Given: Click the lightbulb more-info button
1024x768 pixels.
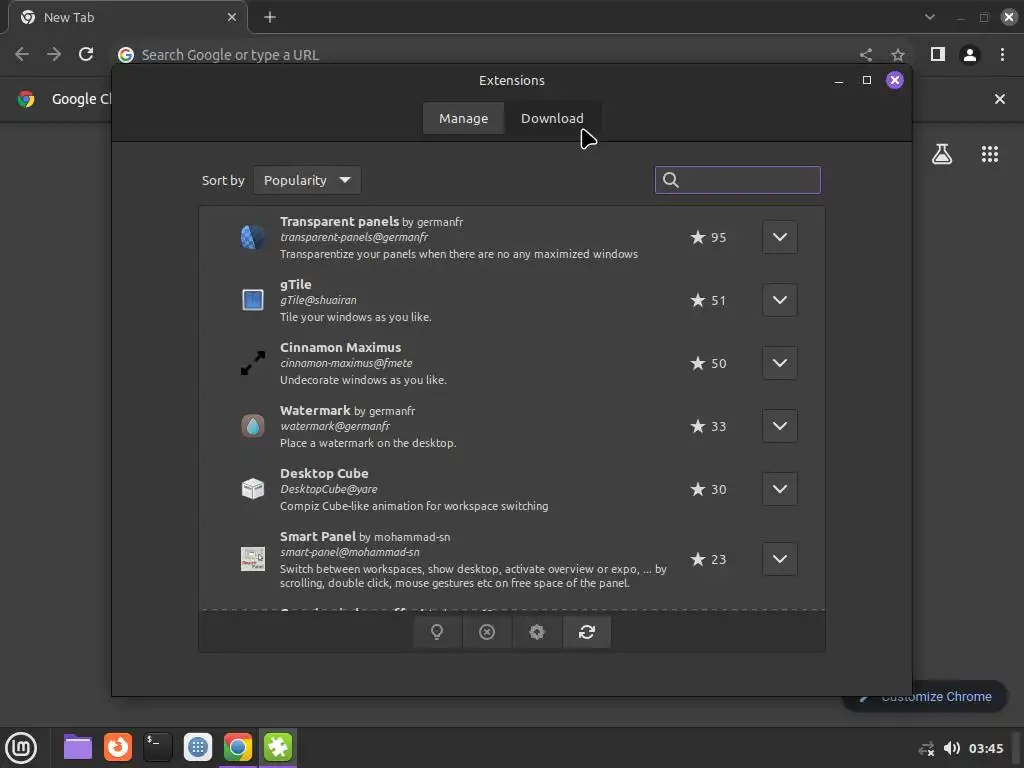Looking at the screenshot, I should (x=437, y=632).
